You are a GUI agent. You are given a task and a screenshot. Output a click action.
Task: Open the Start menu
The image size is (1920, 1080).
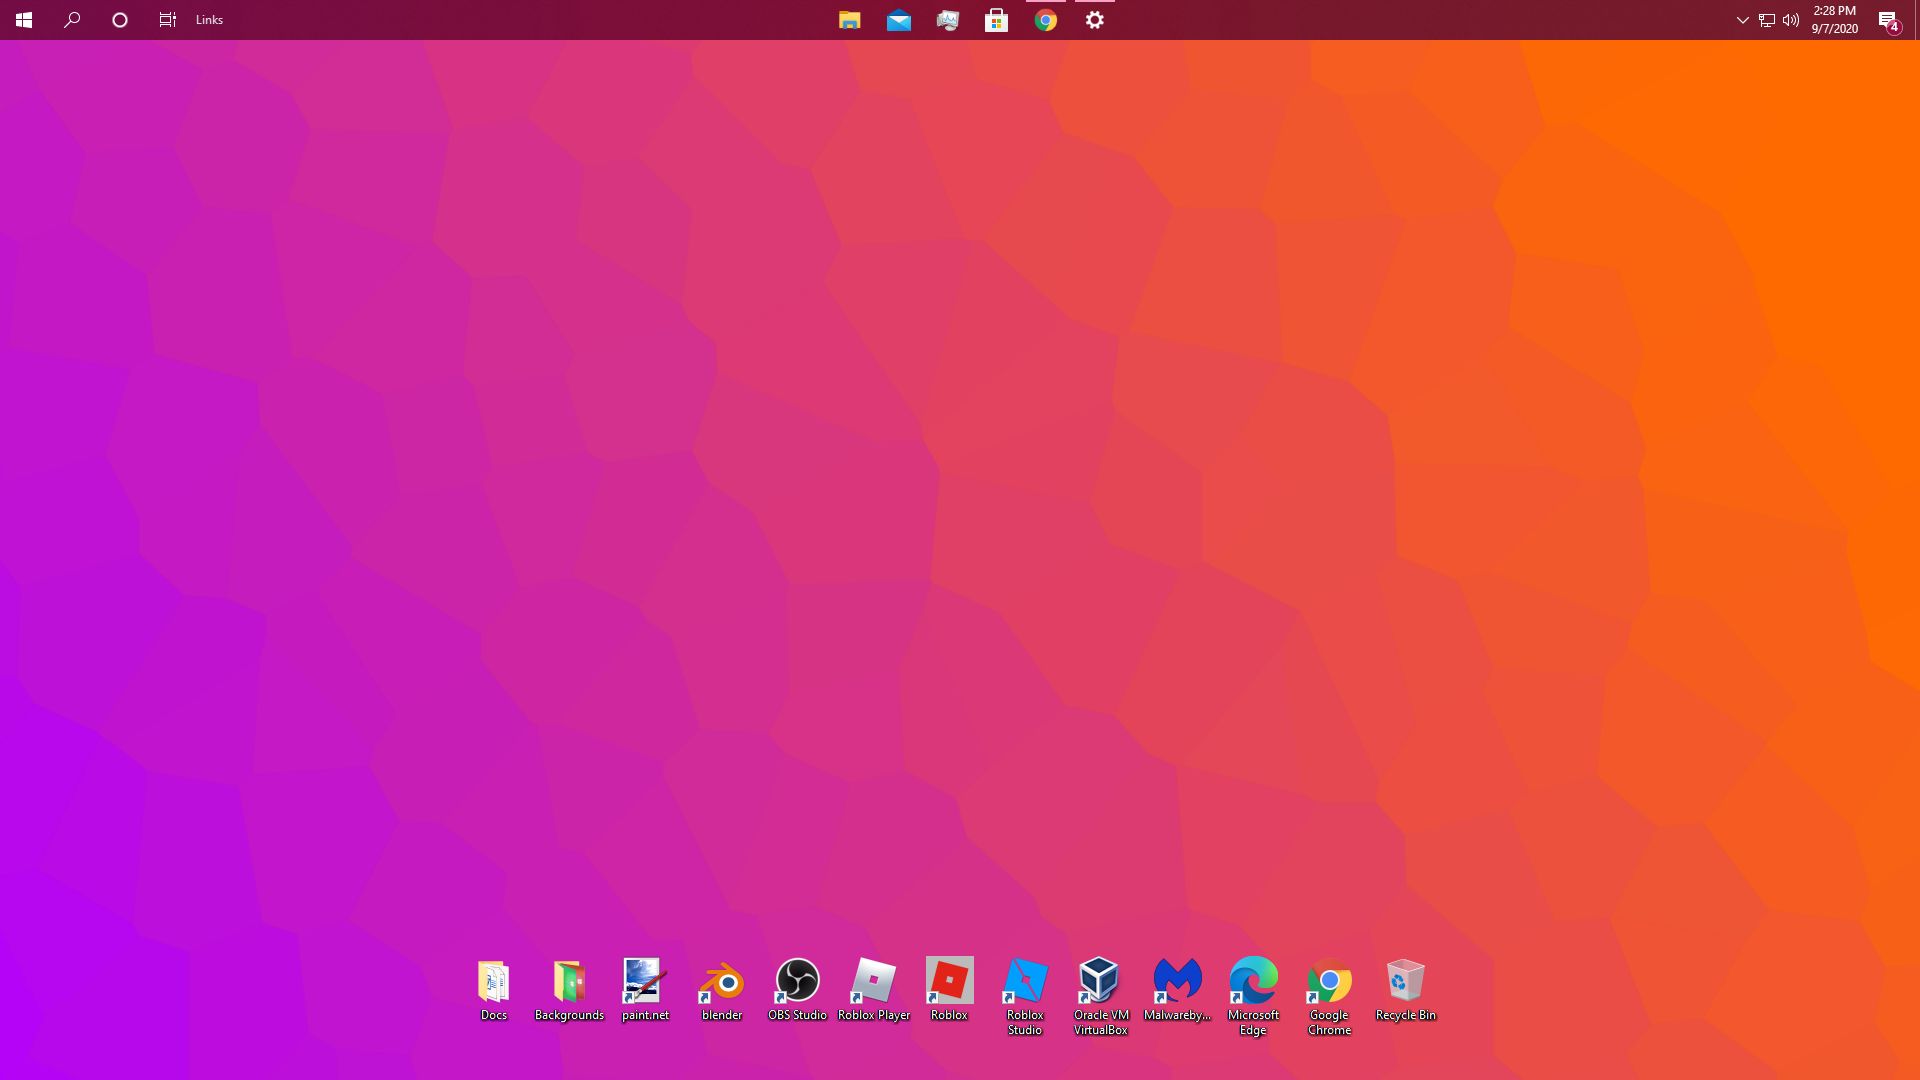click(x=24, y=19)
